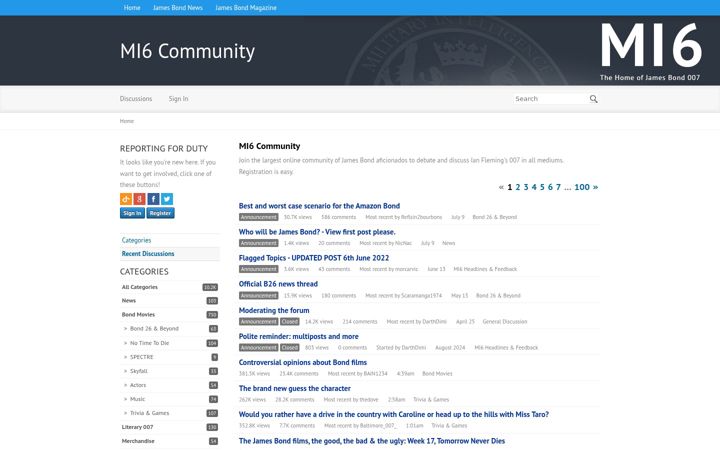Go to page 2 of discussions
Viewport: 720px width, 450px height.
518,187
